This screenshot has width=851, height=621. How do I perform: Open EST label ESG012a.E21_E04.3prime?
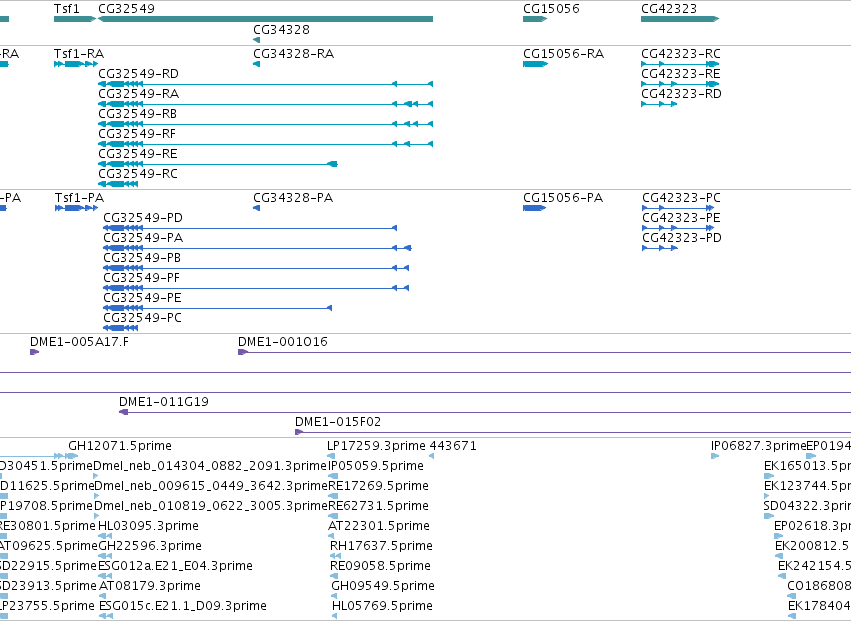[x=175, y=567]
